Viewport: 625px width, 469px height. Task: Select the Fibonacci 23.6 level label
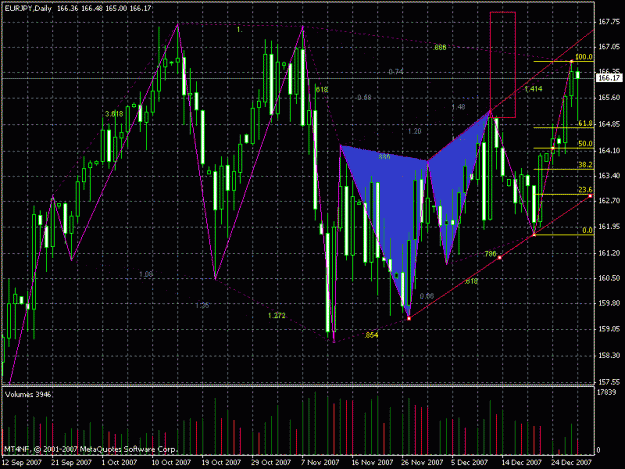coord(585,190)
